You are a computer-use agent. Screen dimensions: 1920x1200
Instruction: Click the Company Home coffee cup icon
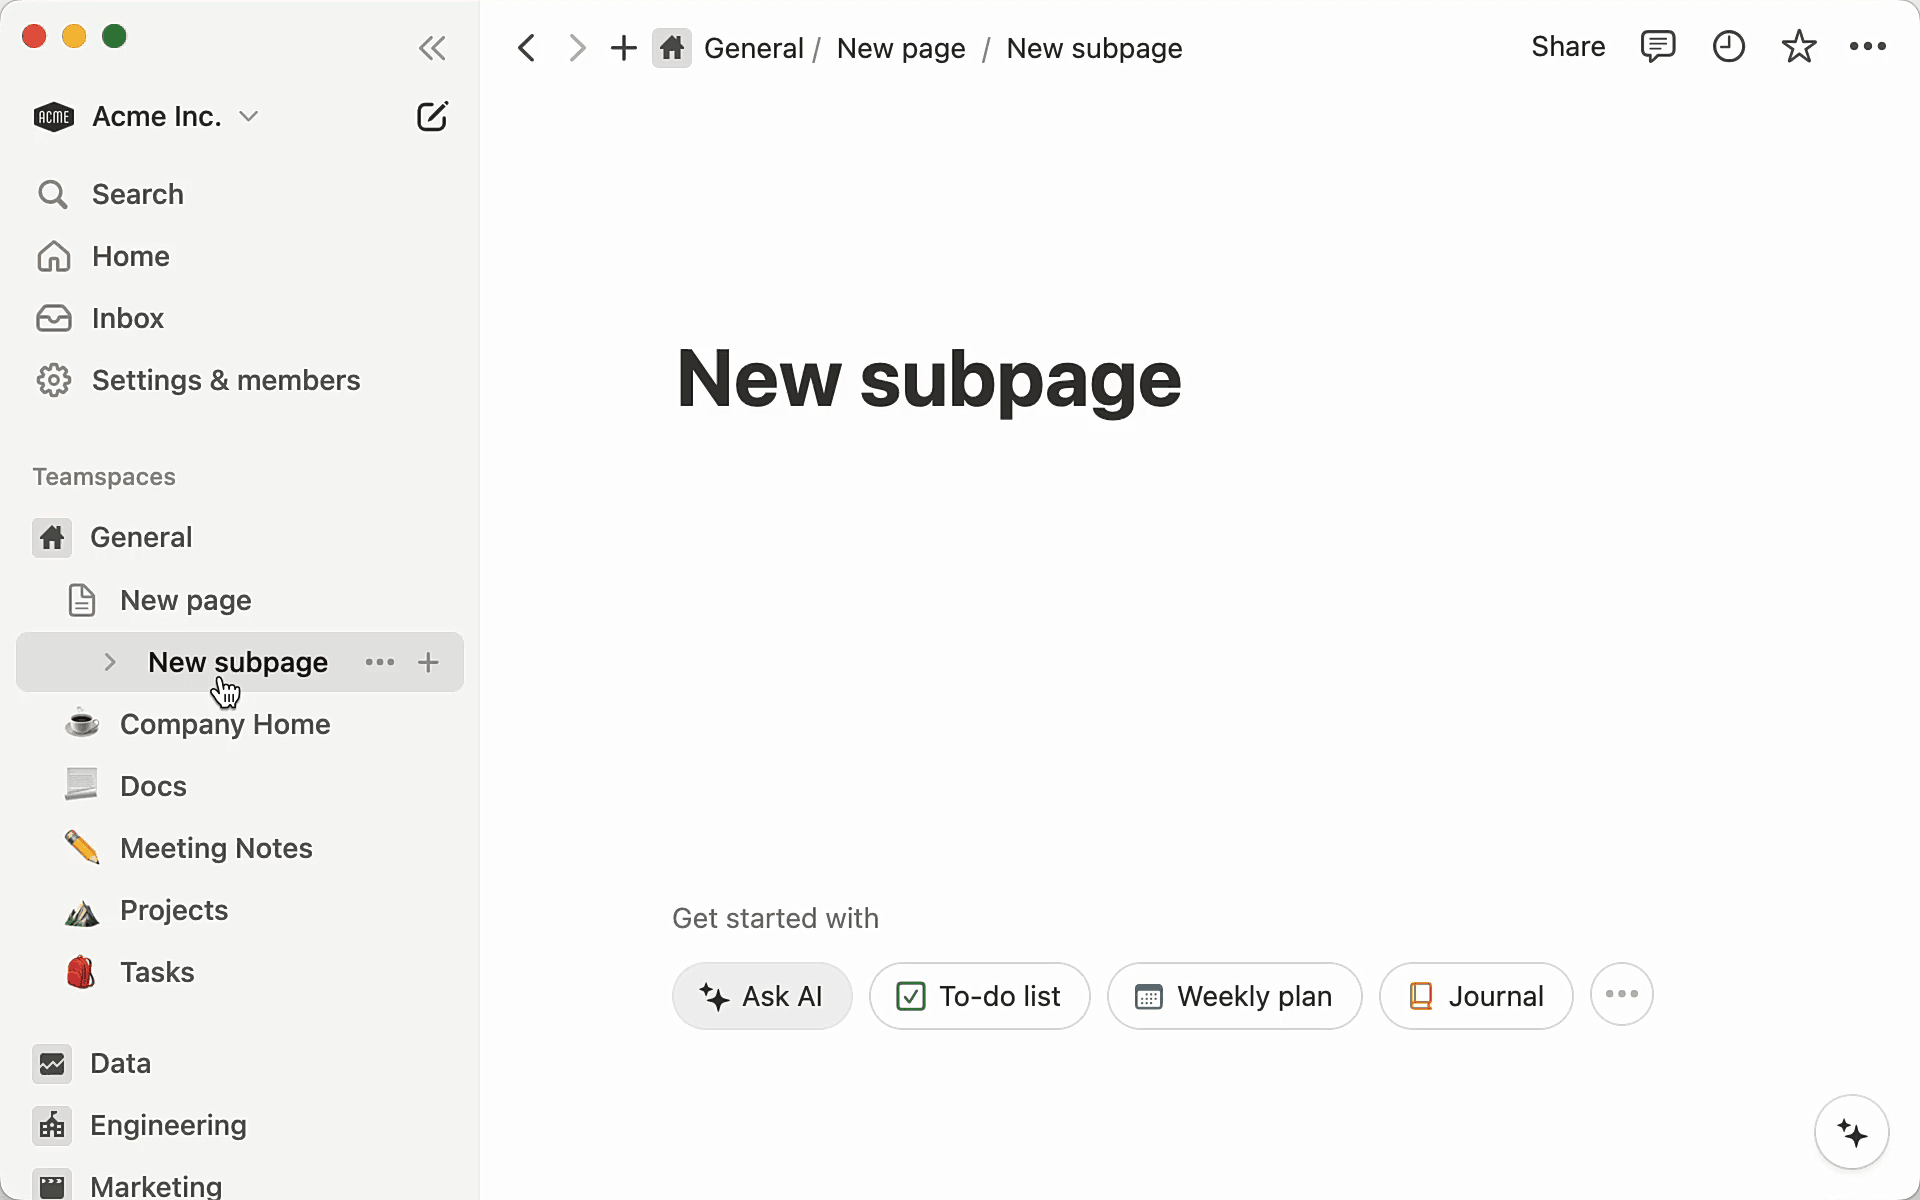pyautogui.click(x=82, y=723)
